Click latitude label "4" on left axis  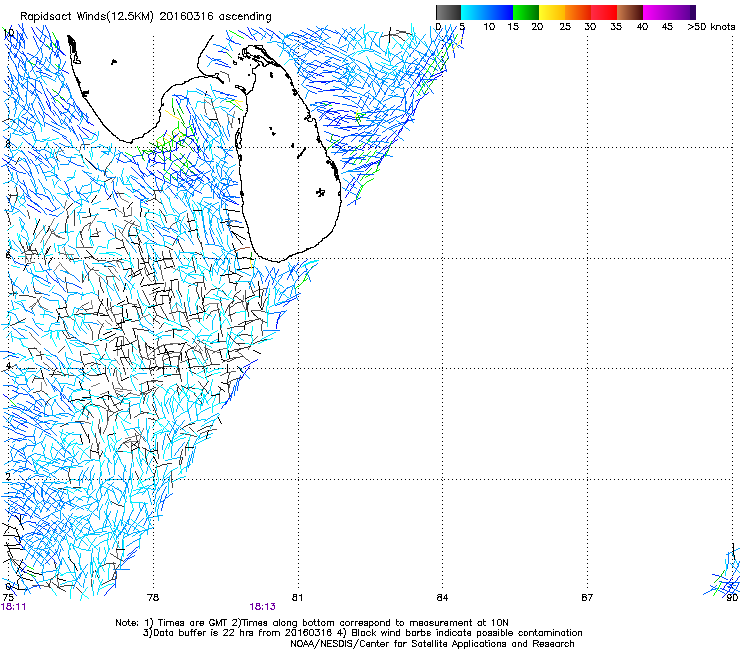8,365
